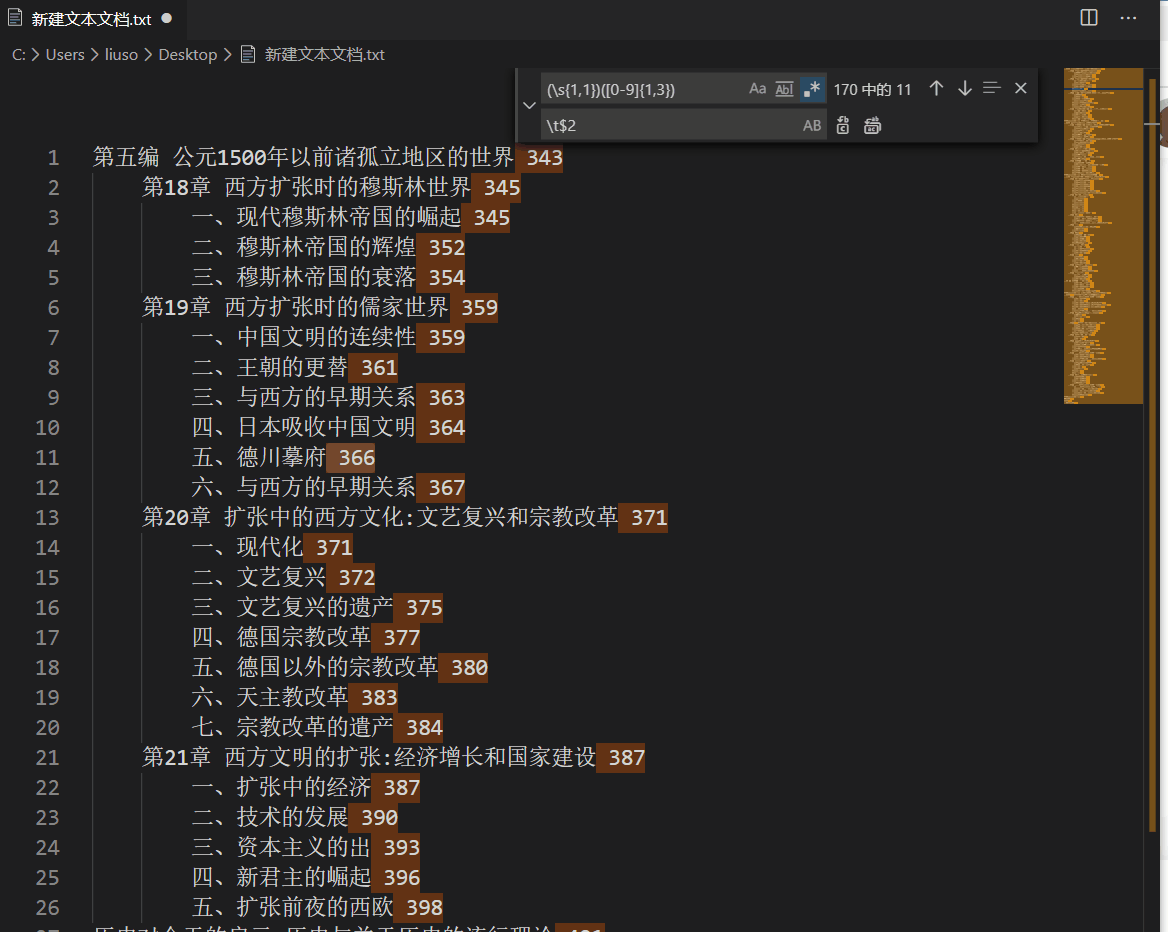The height and width of the screenshot is (932, 1168).
Task: Toggle Preserve Case in replace field
Action: 812,125
